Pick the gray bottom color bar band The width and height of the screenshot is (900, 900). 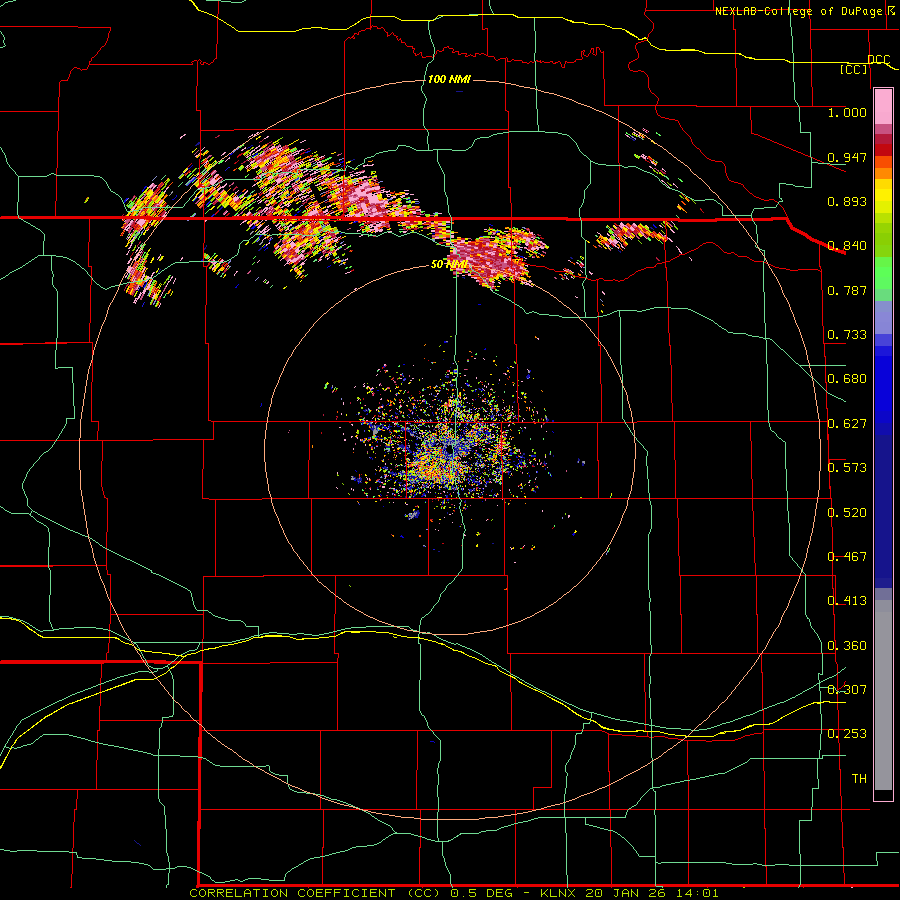pyautogui.click(x=883, y=695)
